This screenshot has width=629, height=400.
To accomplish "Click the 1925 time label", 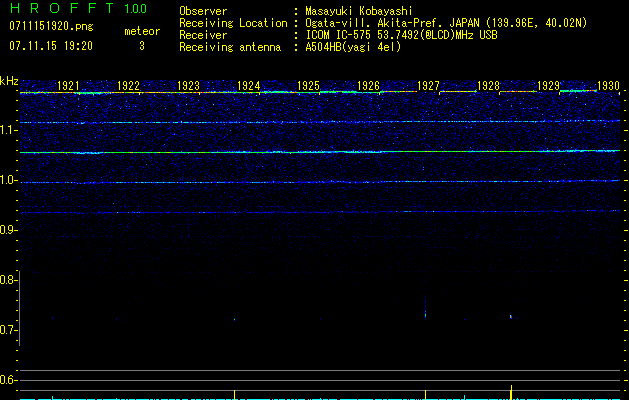I will [309, 87].
